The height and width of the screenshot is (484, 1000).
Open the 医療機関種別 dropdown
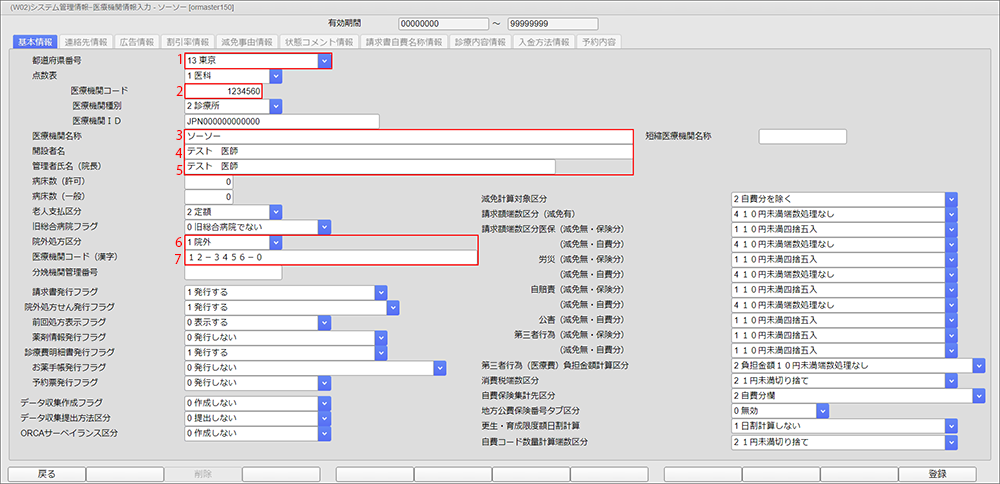(275, 106)
